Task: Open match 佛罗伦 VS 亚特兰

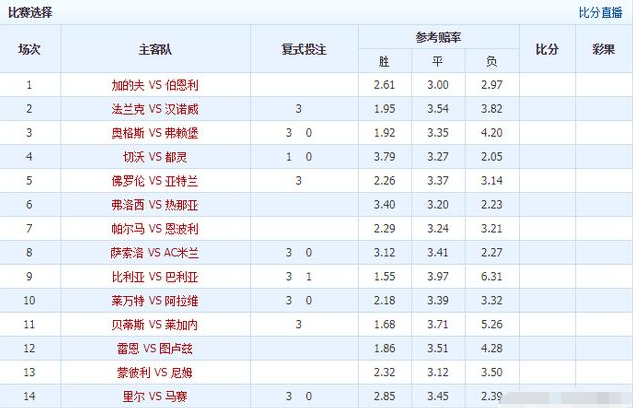Action: click(x=155, y=181)
